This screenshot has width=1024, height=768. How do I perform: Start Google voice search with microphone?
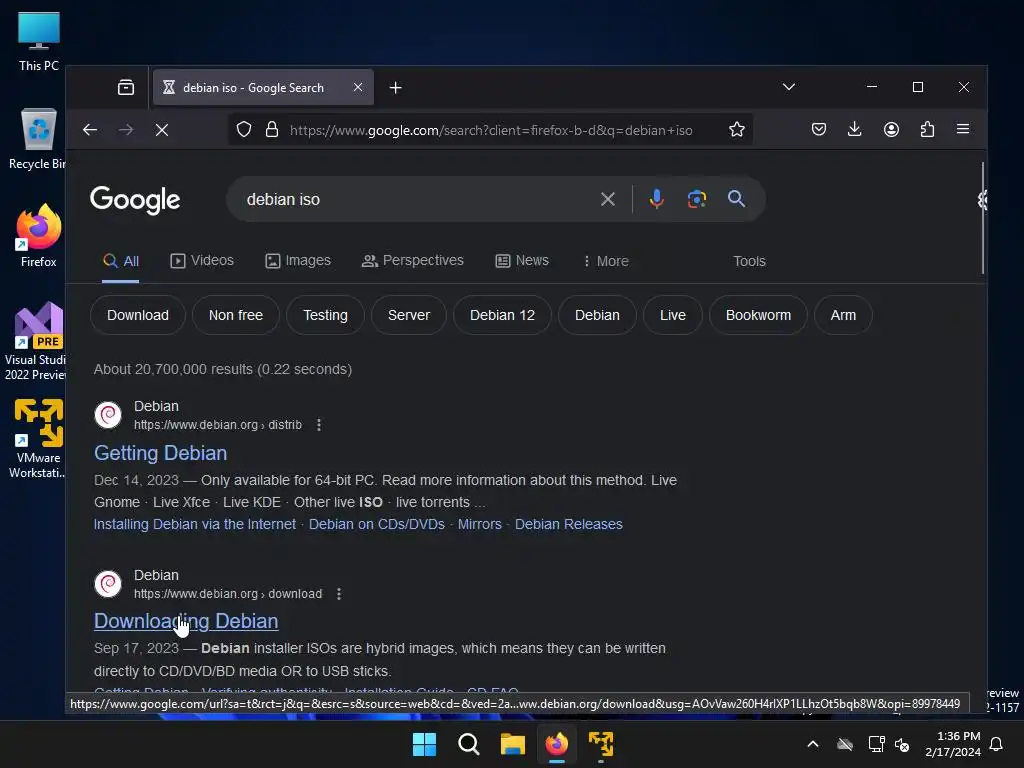tap(656, 199)
